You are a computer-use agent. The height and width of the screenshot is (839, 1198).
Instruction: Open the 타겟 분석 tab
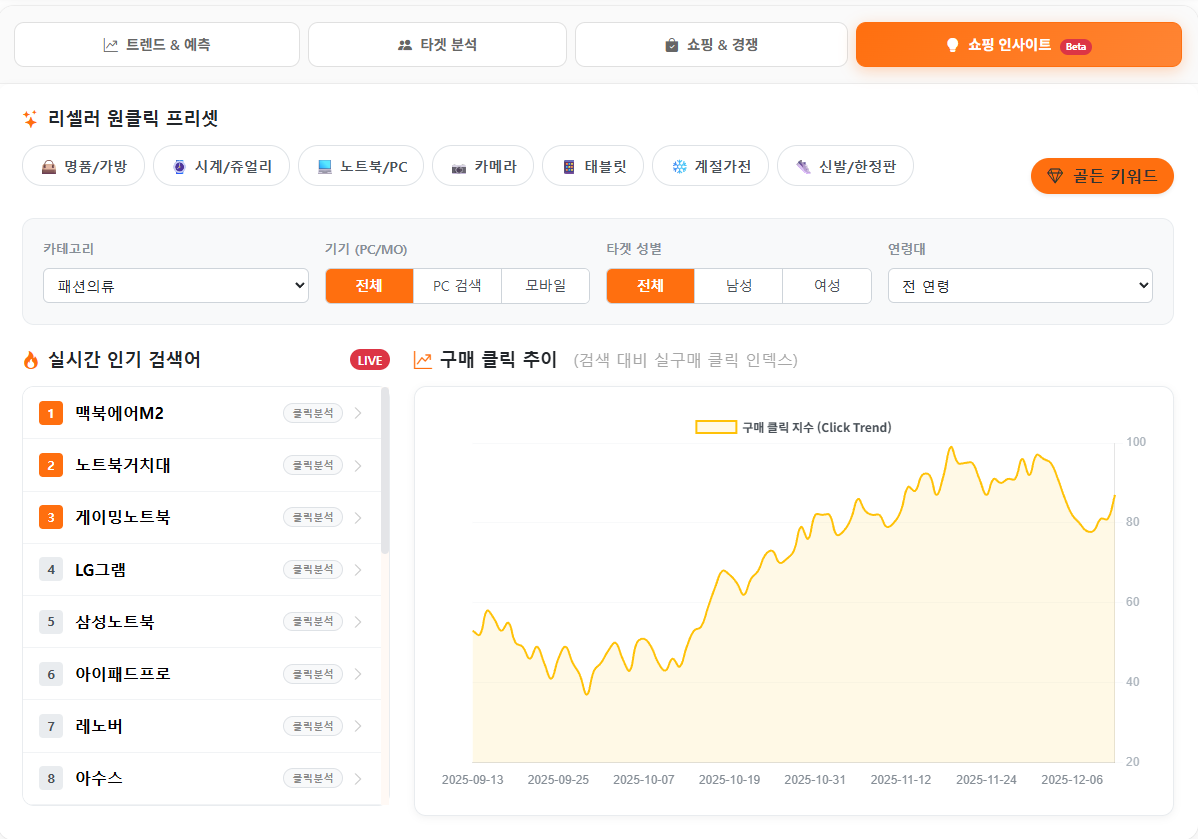(437, 44)
